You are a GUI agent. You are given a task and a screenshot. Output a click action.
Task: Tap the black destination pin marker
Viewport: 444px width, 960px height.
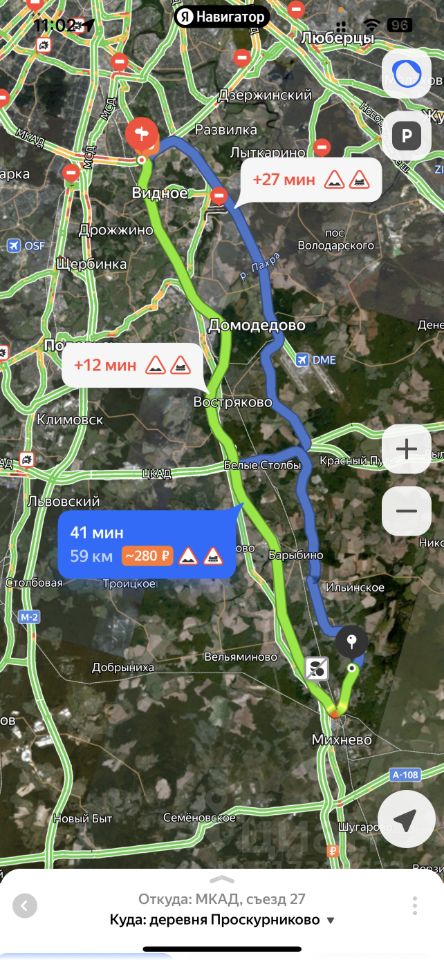pos(352,643)
